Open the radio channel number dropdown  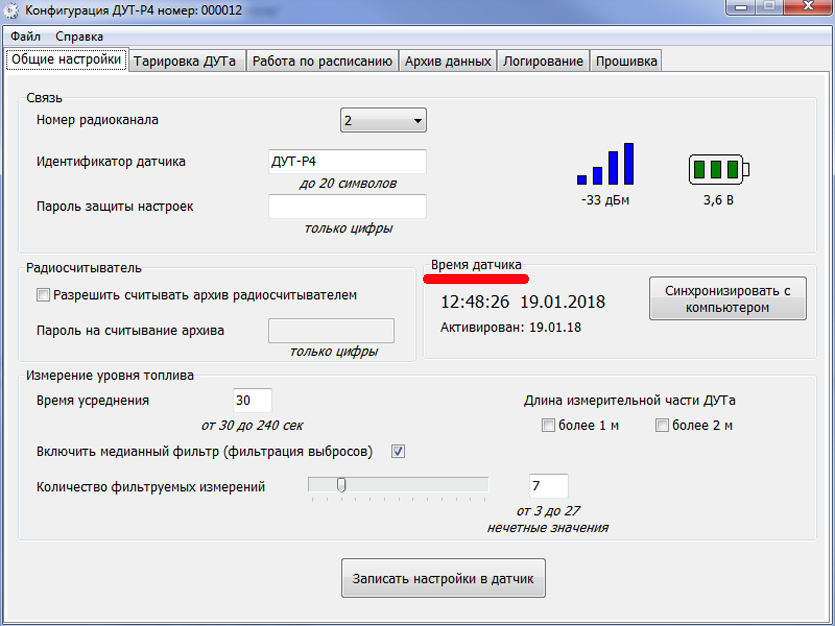(383, 120)
